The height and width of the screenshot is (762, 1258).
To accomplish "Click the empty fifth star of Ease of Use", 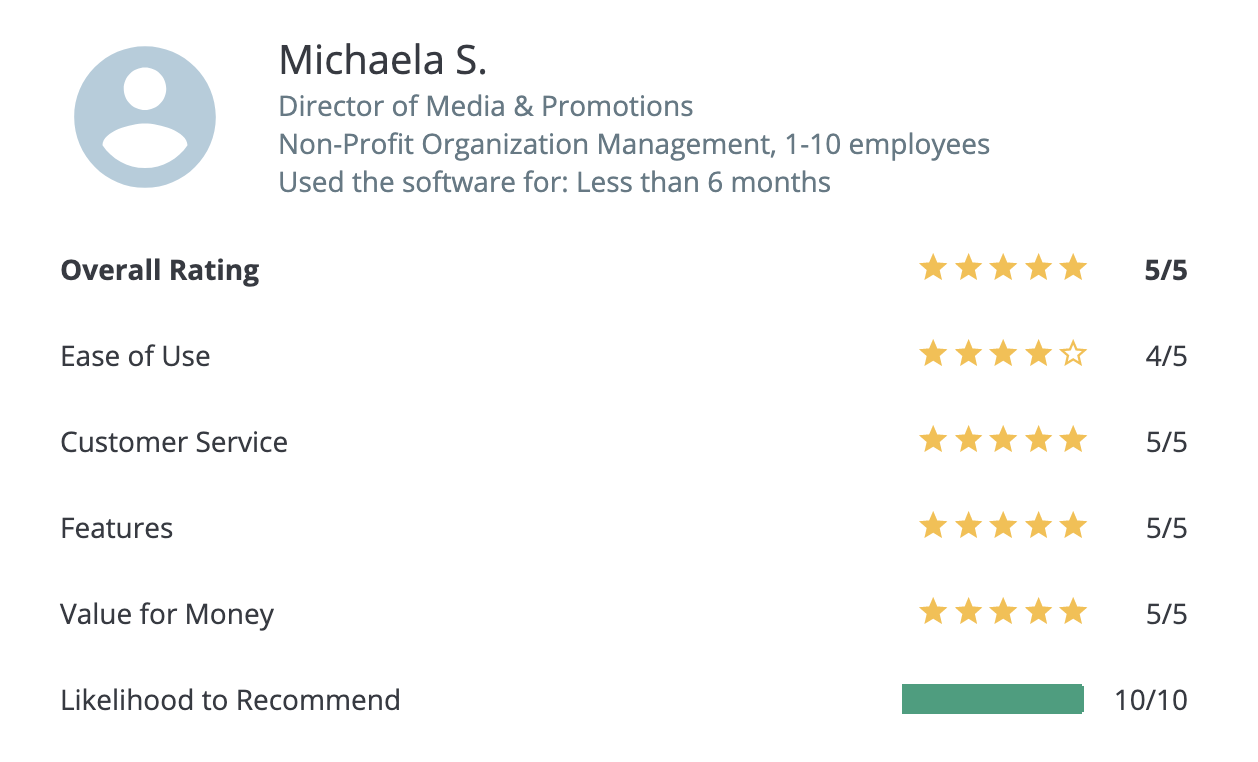I will pyautogui.click(x=1073, y=354).
